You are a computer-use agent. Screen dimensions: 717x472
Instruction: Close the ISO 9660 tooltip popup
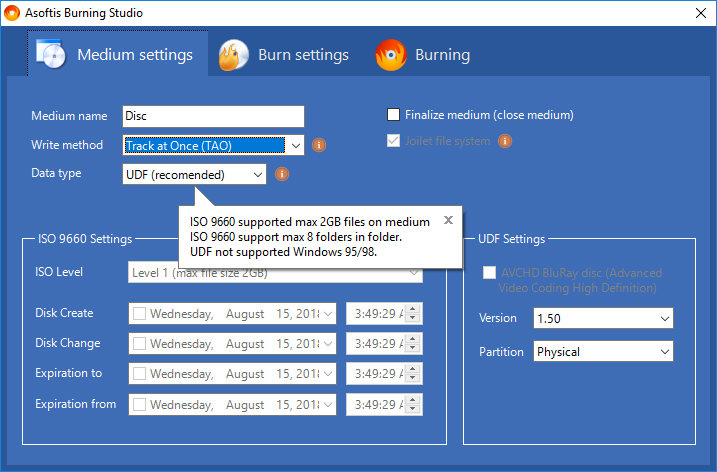point(448,220)
